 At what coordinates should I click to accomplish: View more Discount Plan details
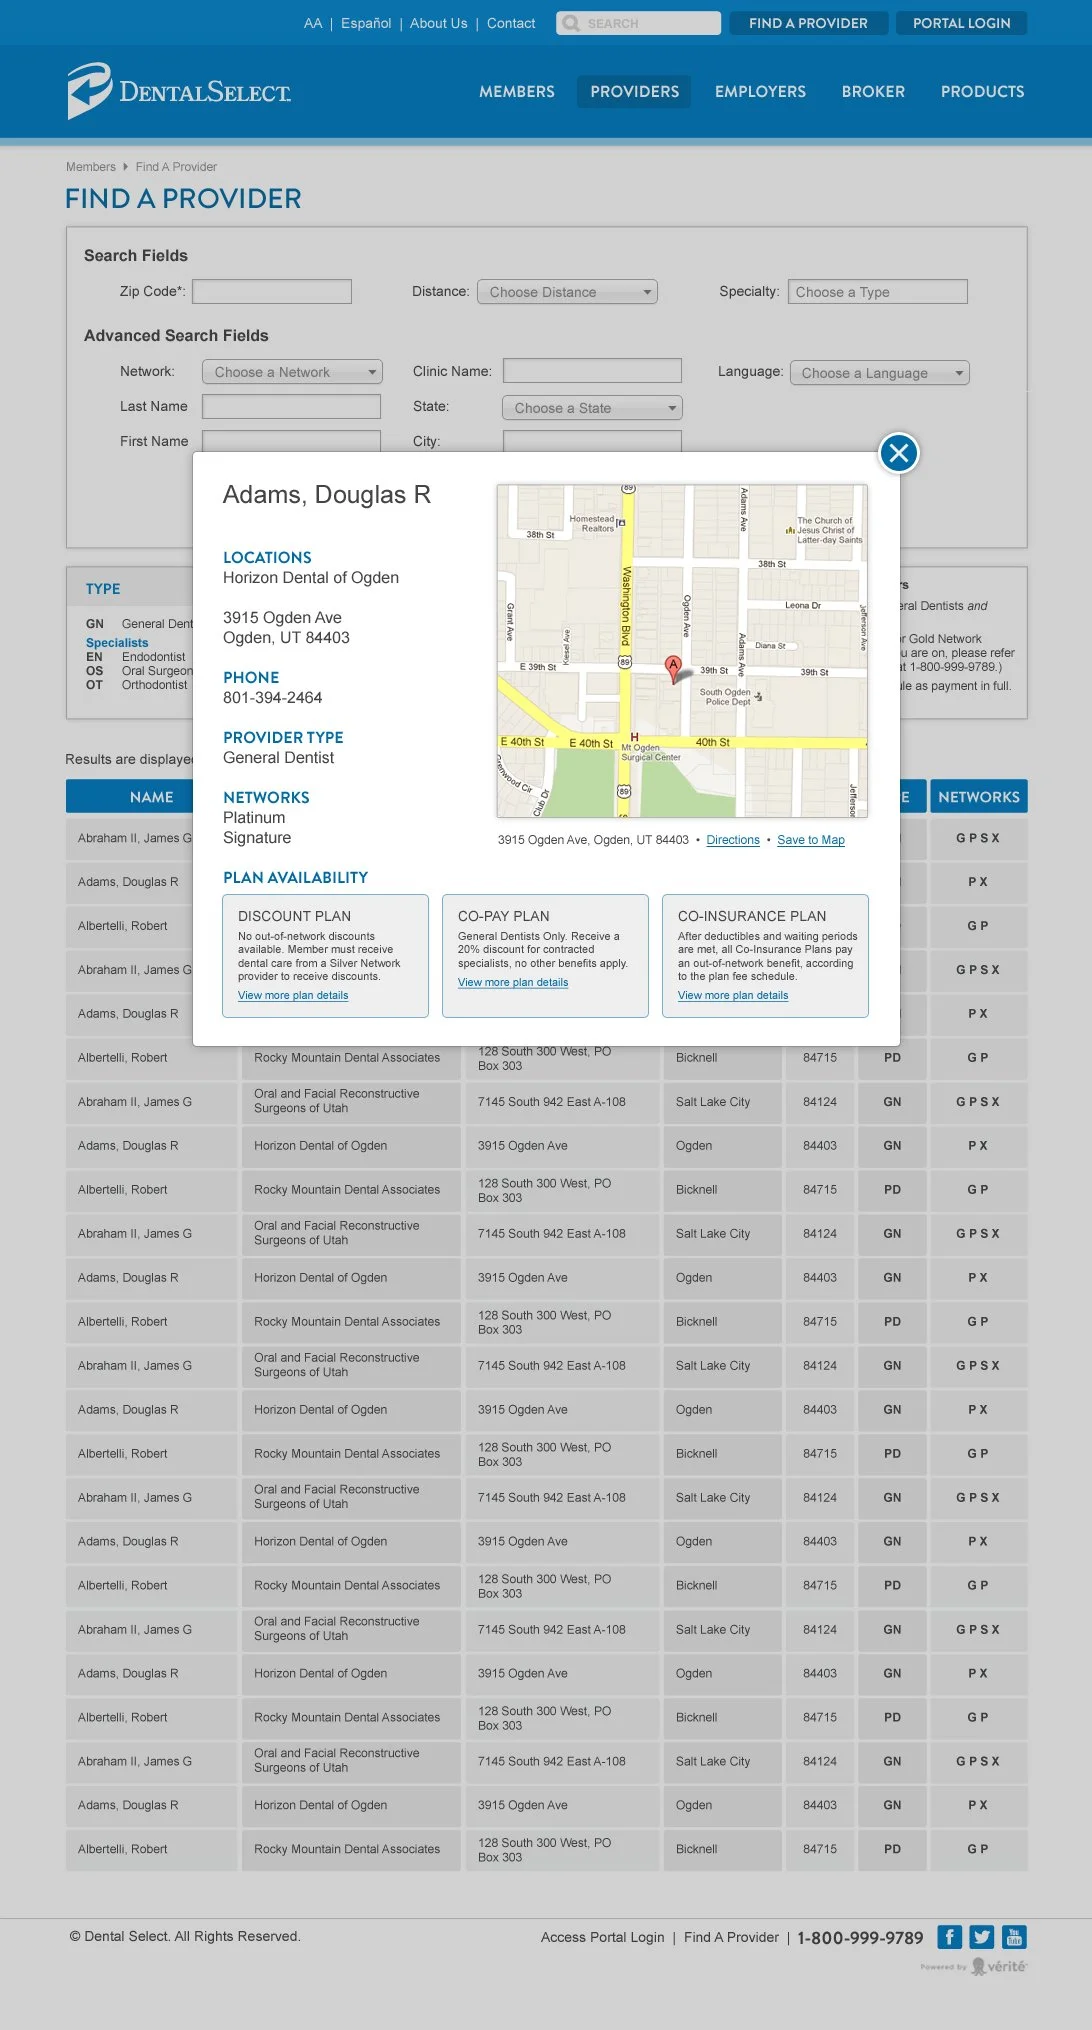pos(293,995)
